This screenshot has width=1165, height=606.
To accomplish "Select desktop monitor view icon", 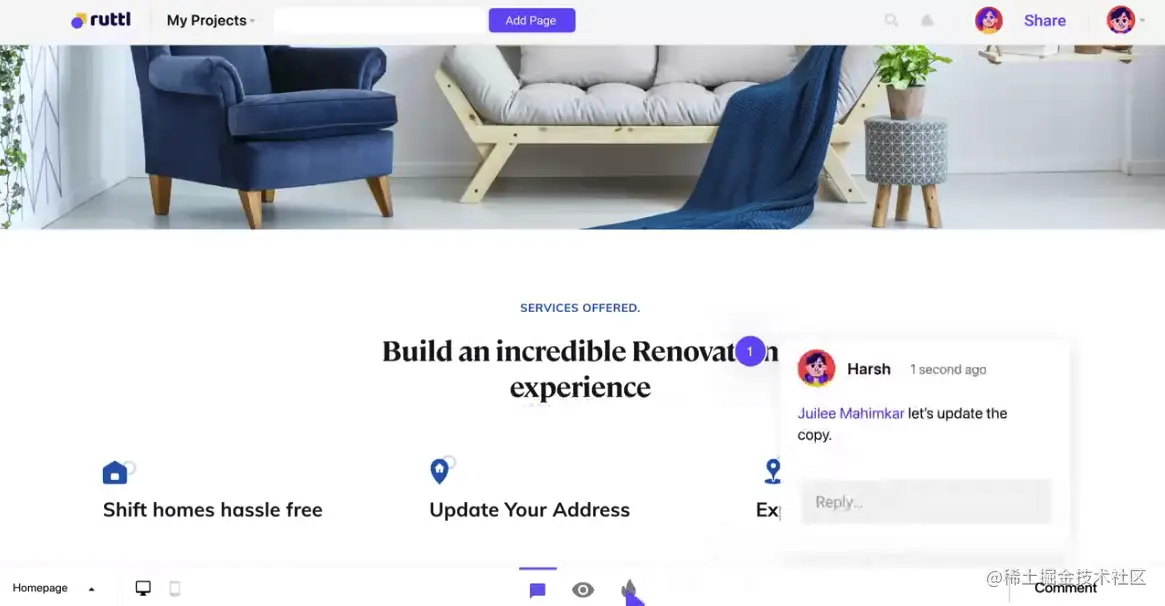I will pos(143,588).
